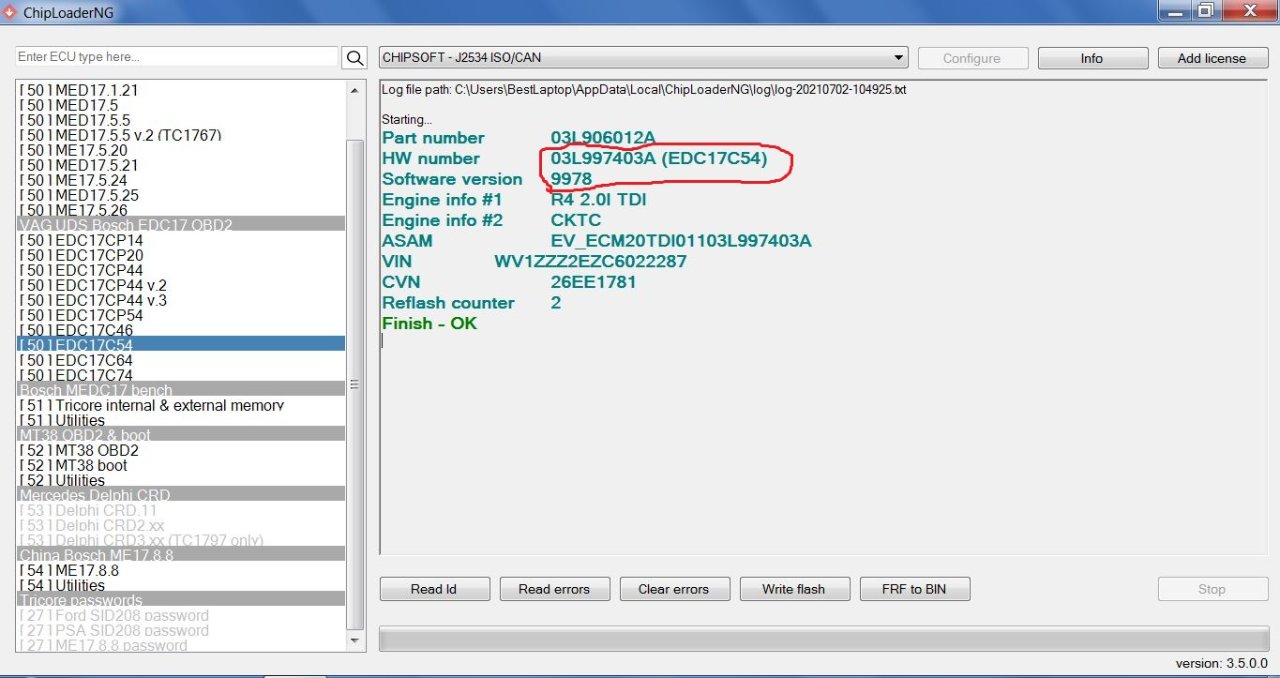
Task: Click the Read Id button
Action: 434,589
